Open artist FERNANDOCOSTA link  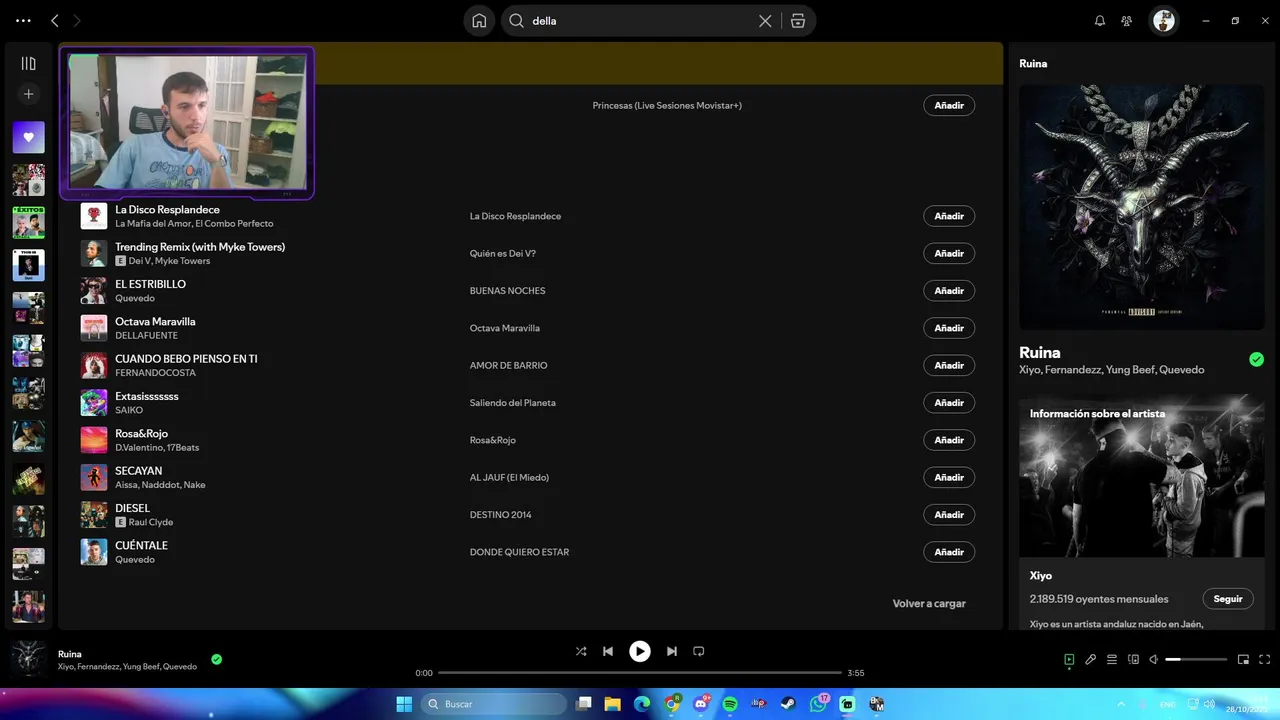tap(155, 373)
